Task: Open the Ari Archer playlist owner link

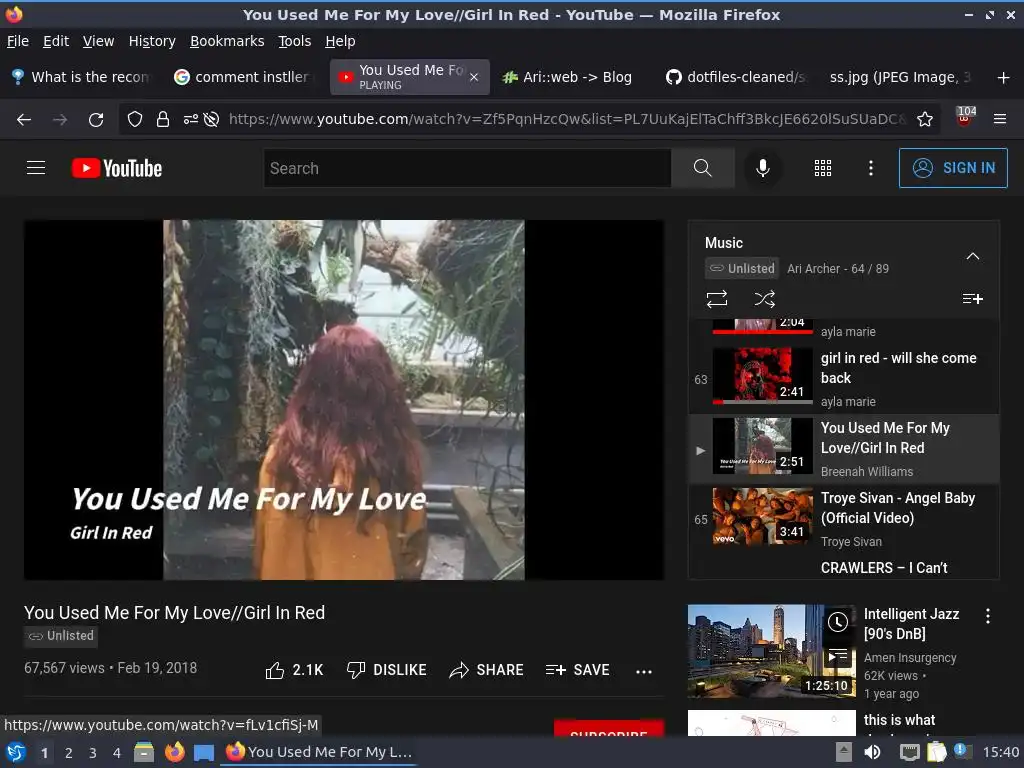Action: coord(813,268)
